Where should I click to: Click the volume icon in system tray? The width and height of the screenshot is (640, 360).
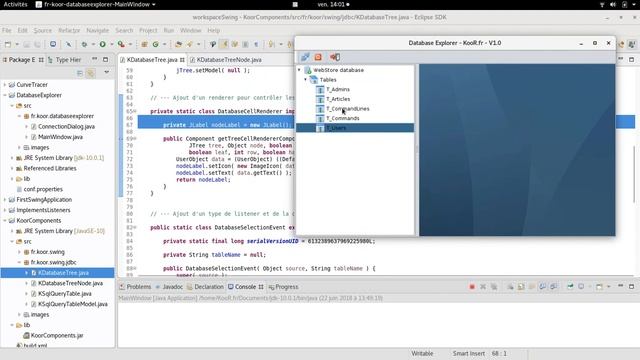[x=613, y=4]
